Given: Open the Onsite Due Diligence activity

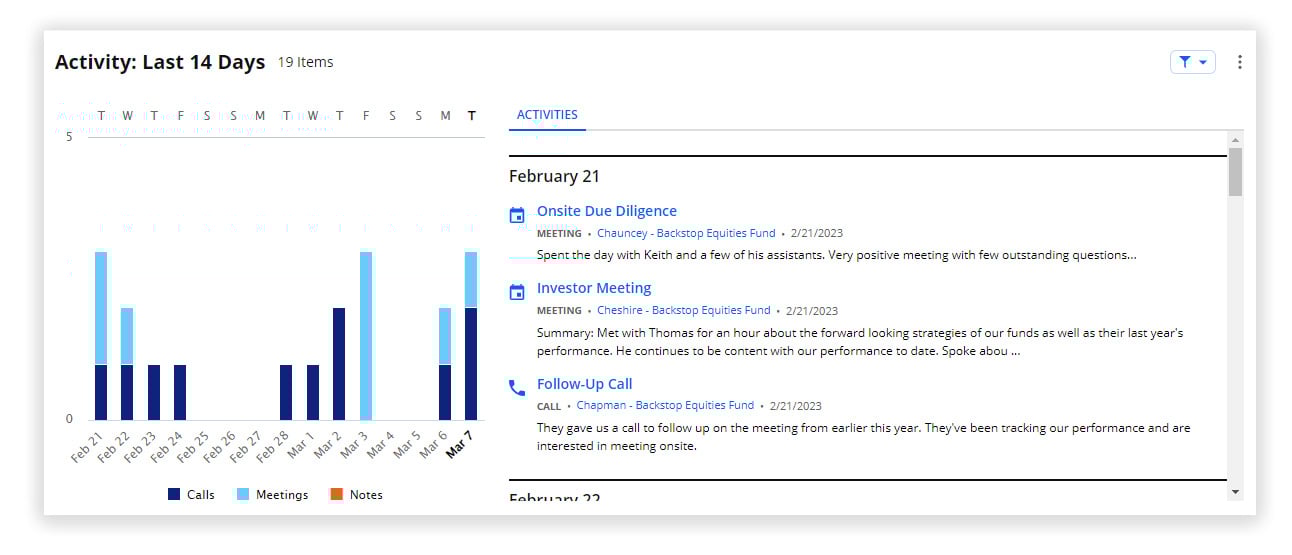Looking at the screenshot, I should pyautogui.click(x=606, y=211).
